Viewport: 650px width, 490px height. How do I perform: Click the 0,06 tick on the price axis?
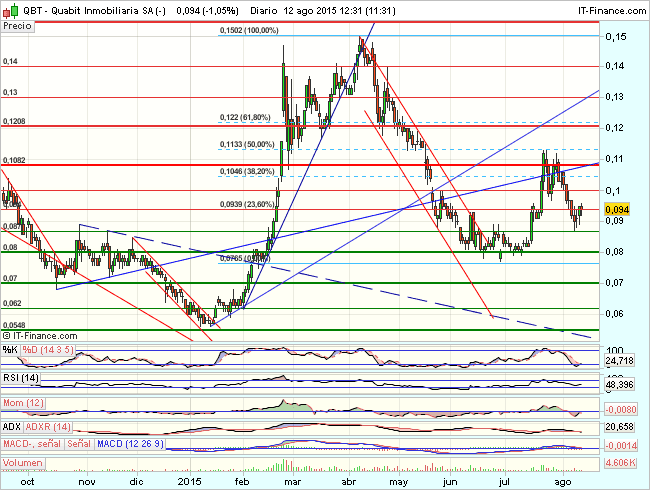[614, 313]
